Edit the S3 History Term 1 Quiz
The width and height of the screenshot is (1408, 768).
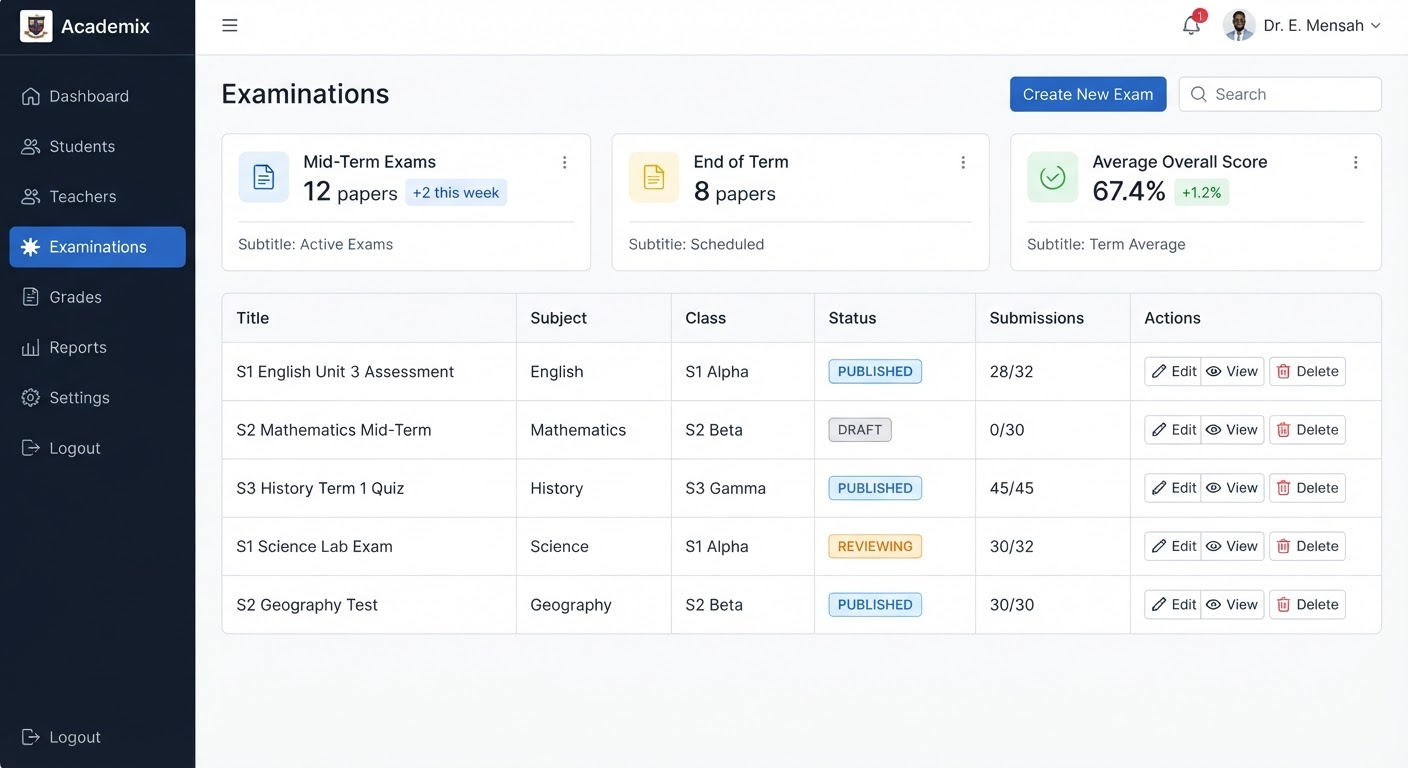coord(1173,488)
